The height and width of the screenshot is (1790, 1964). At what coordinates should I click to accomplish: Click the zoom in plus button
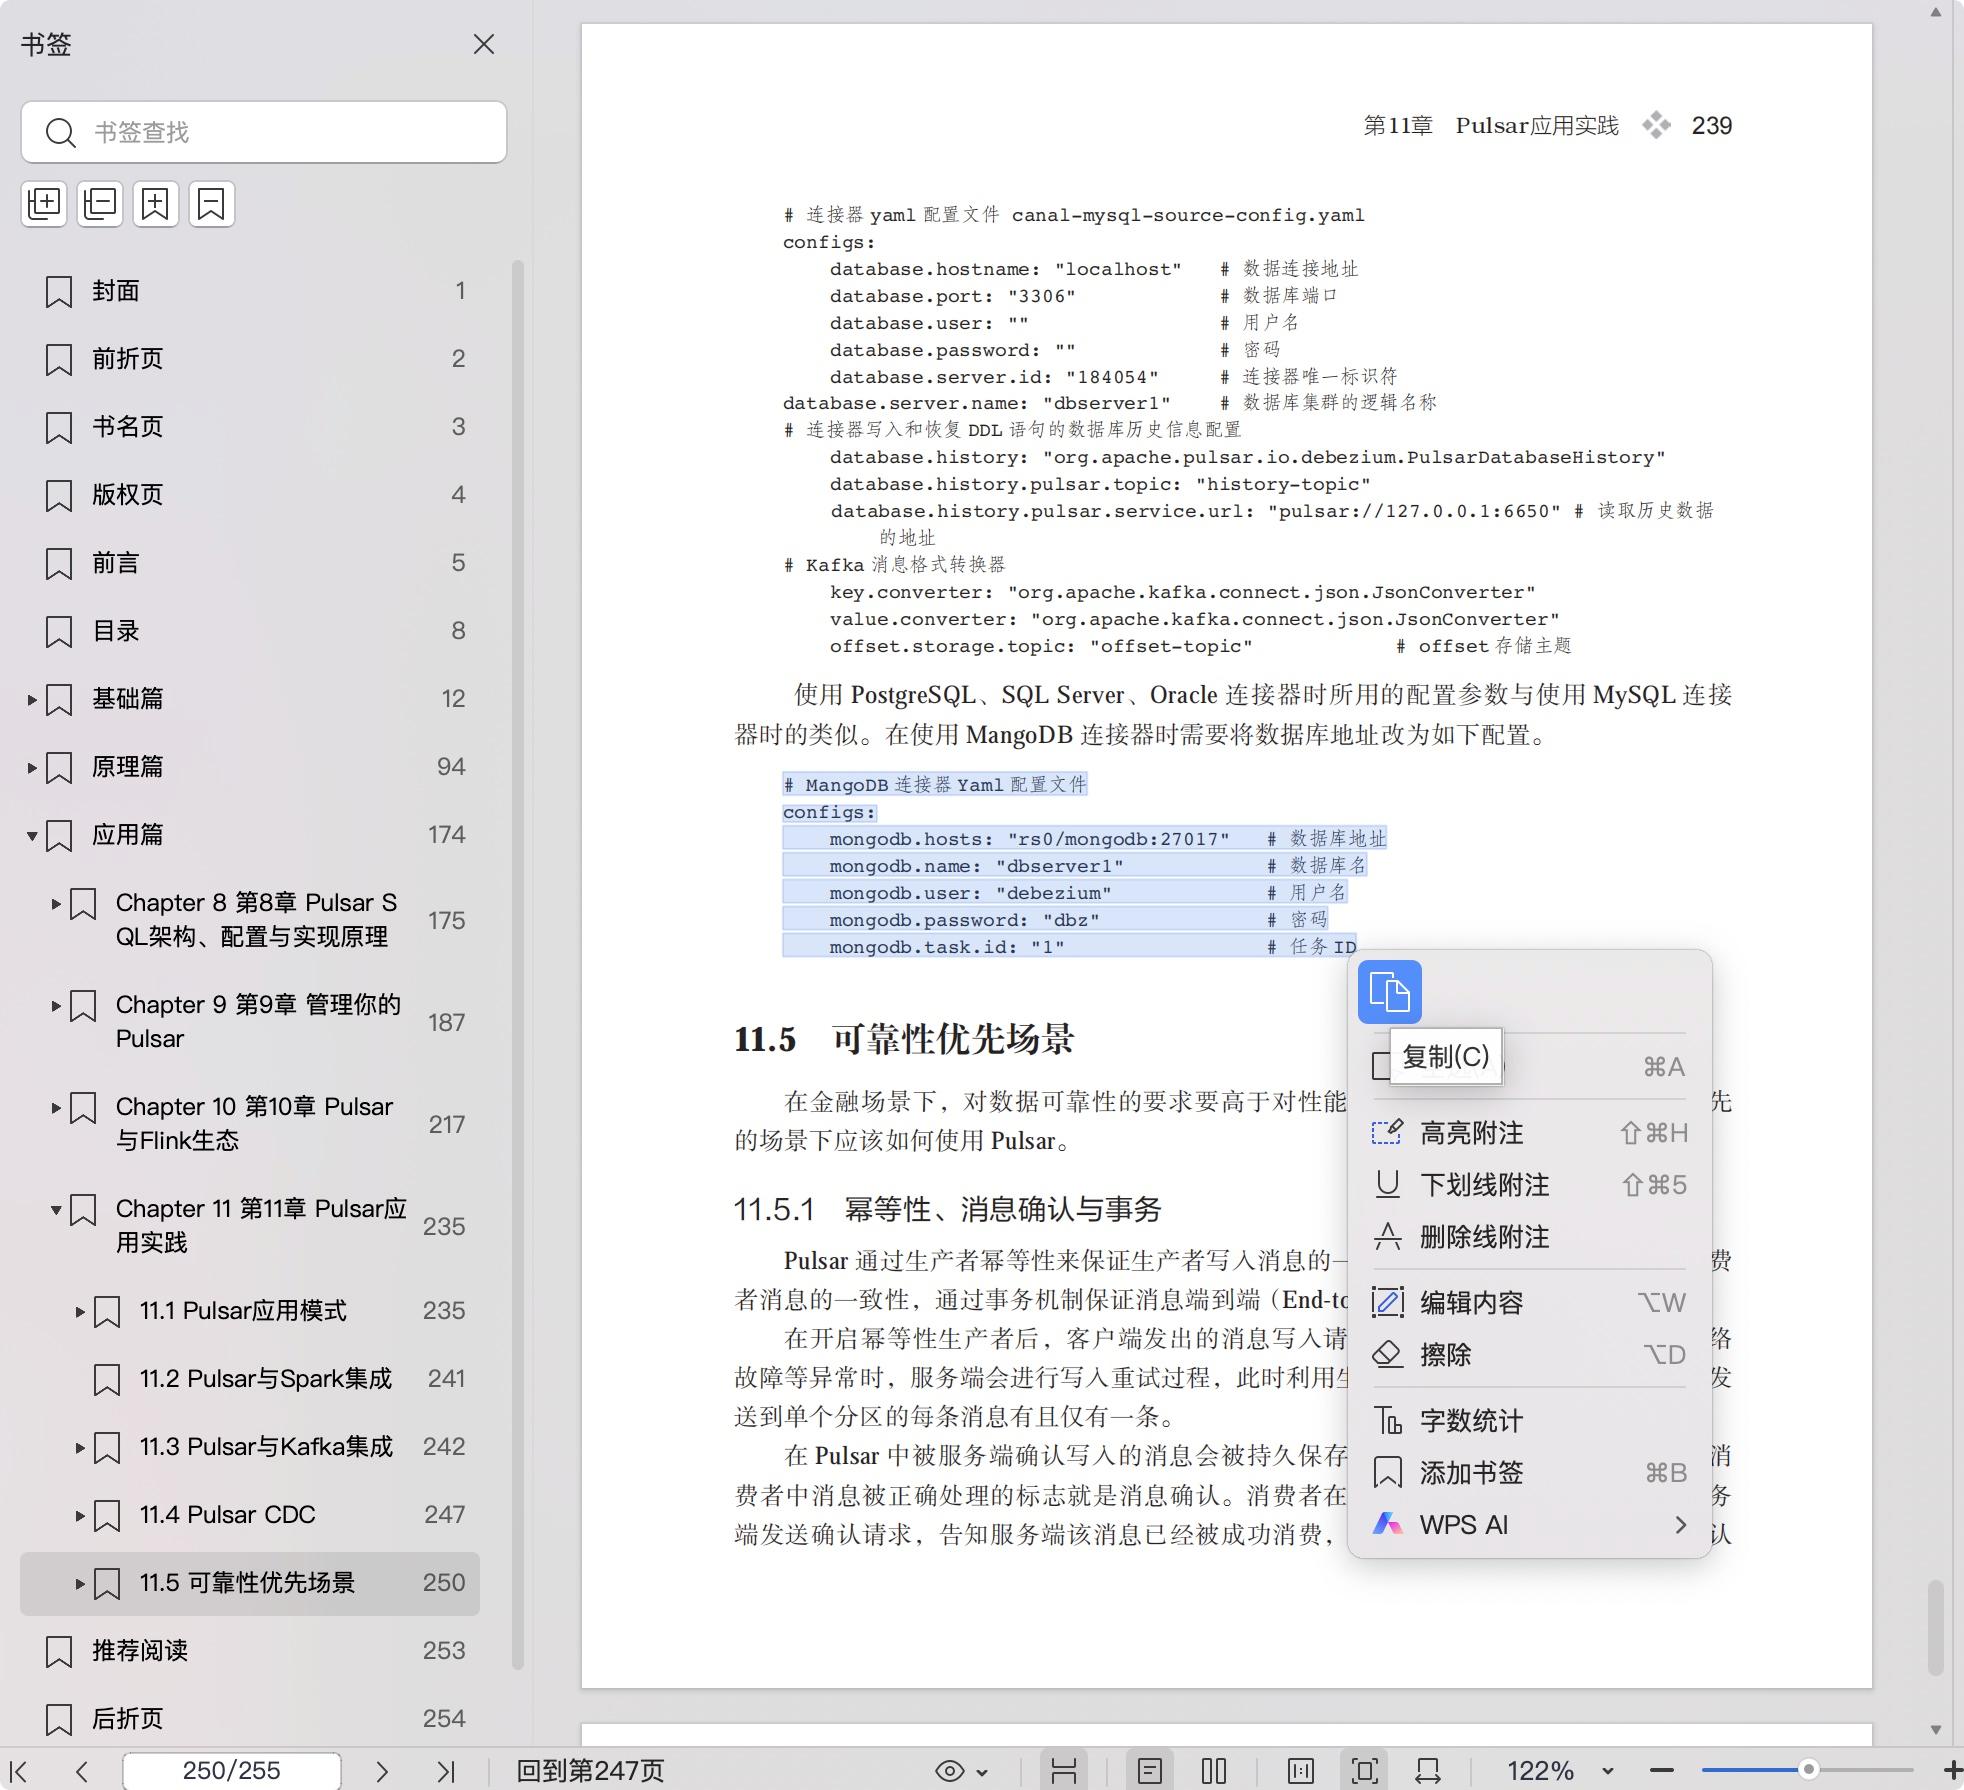tap(1952, 1771)
